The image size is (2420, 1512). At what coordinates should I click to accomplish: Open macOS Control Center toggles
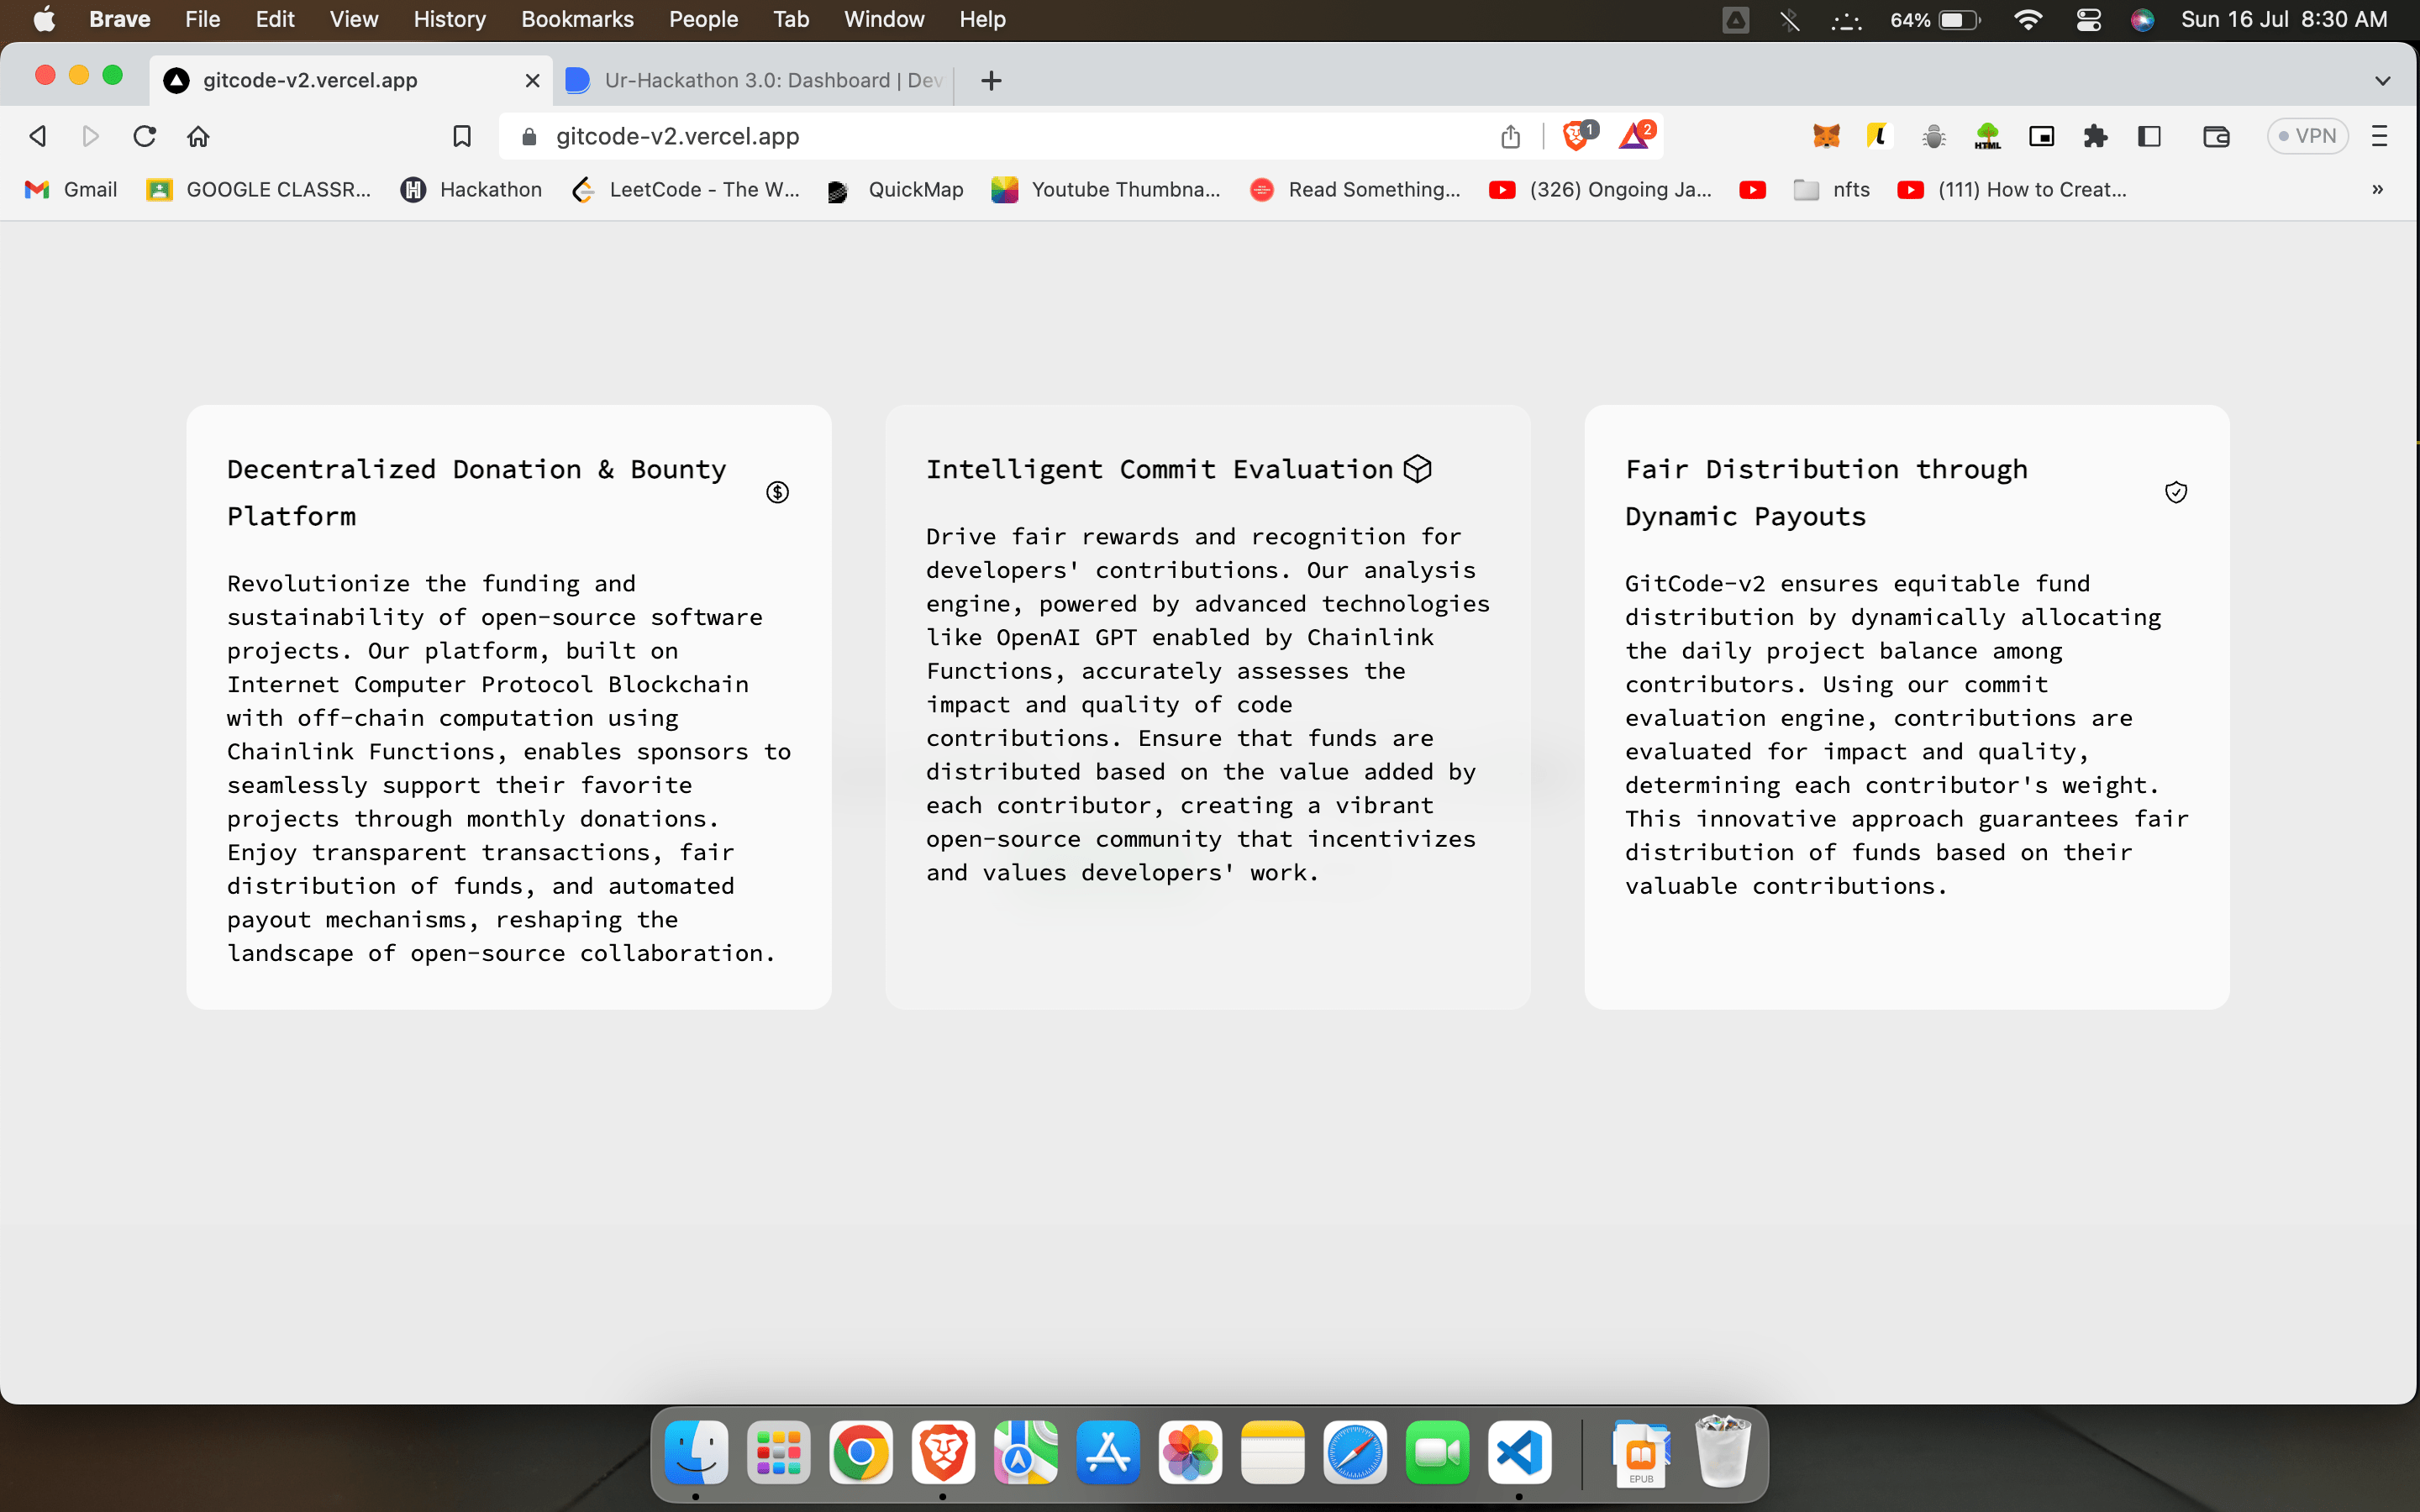[x=2088, y=19]
